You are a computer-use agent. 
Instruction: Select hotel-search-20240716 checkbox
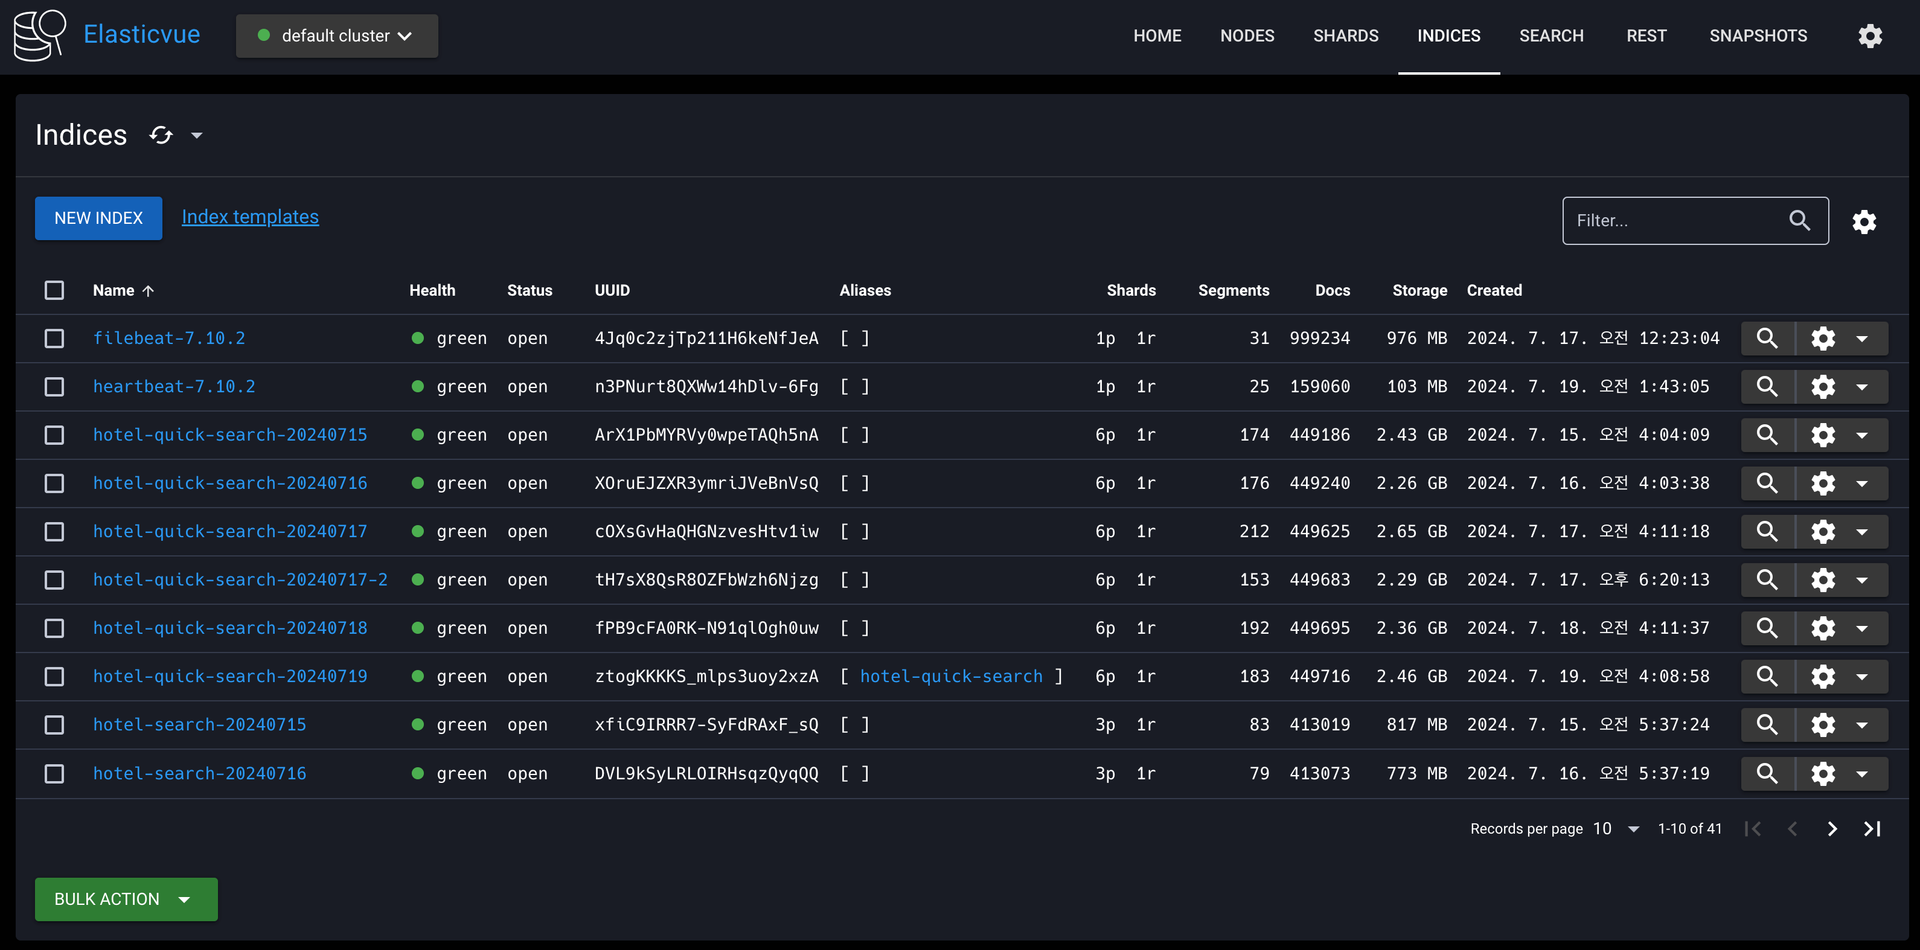54,773
